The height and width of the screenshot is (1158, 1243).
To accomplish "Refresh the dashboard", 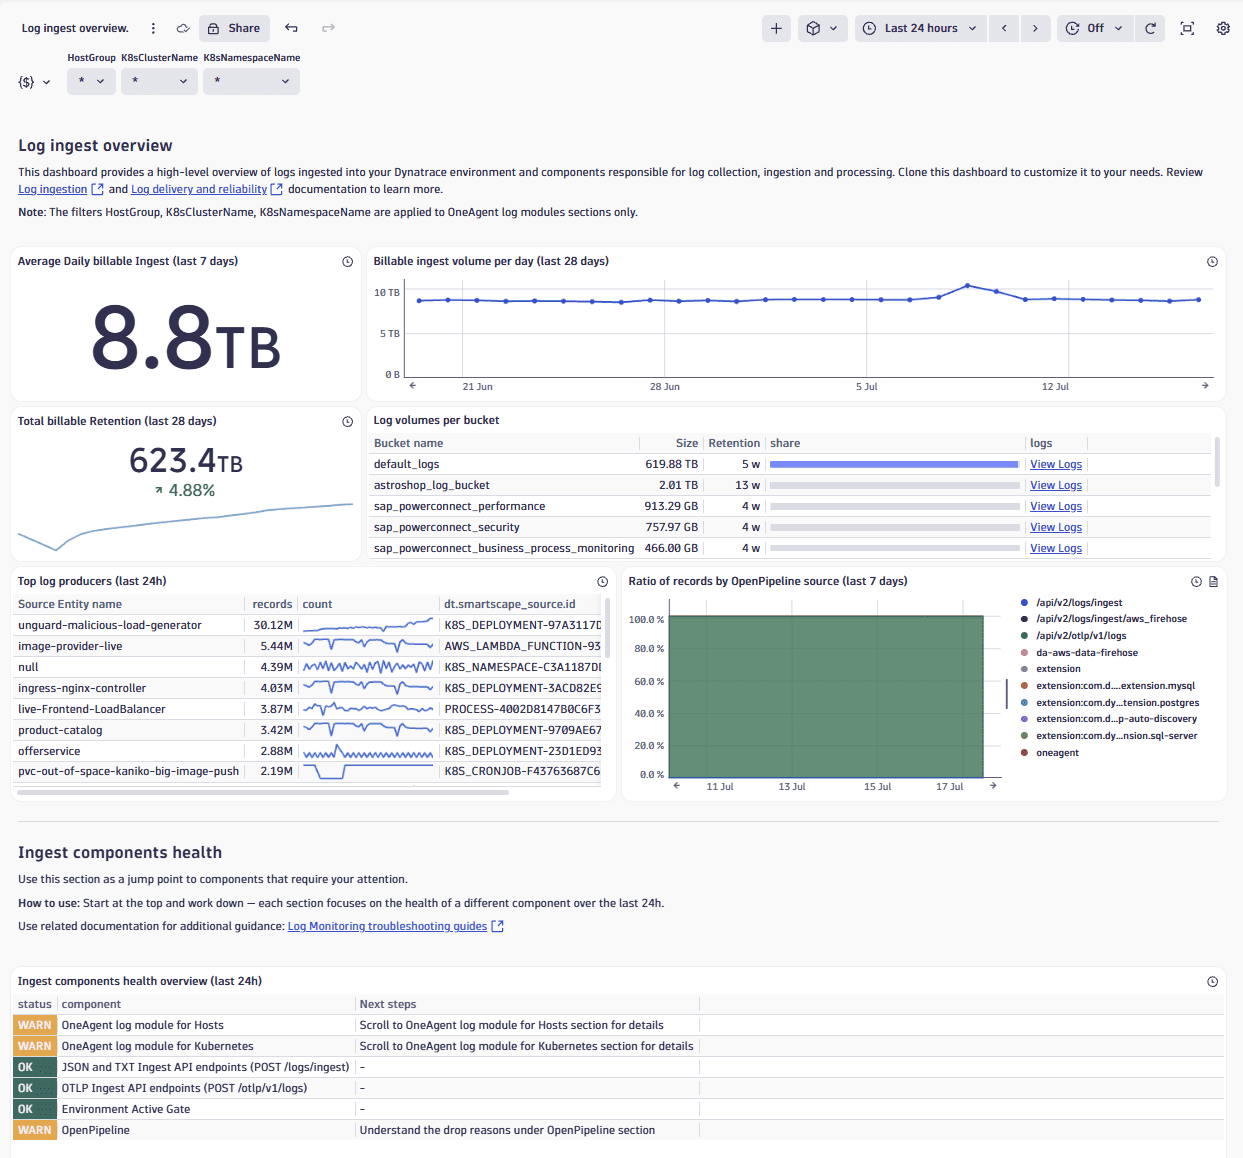I will [x=1150, y=28].
